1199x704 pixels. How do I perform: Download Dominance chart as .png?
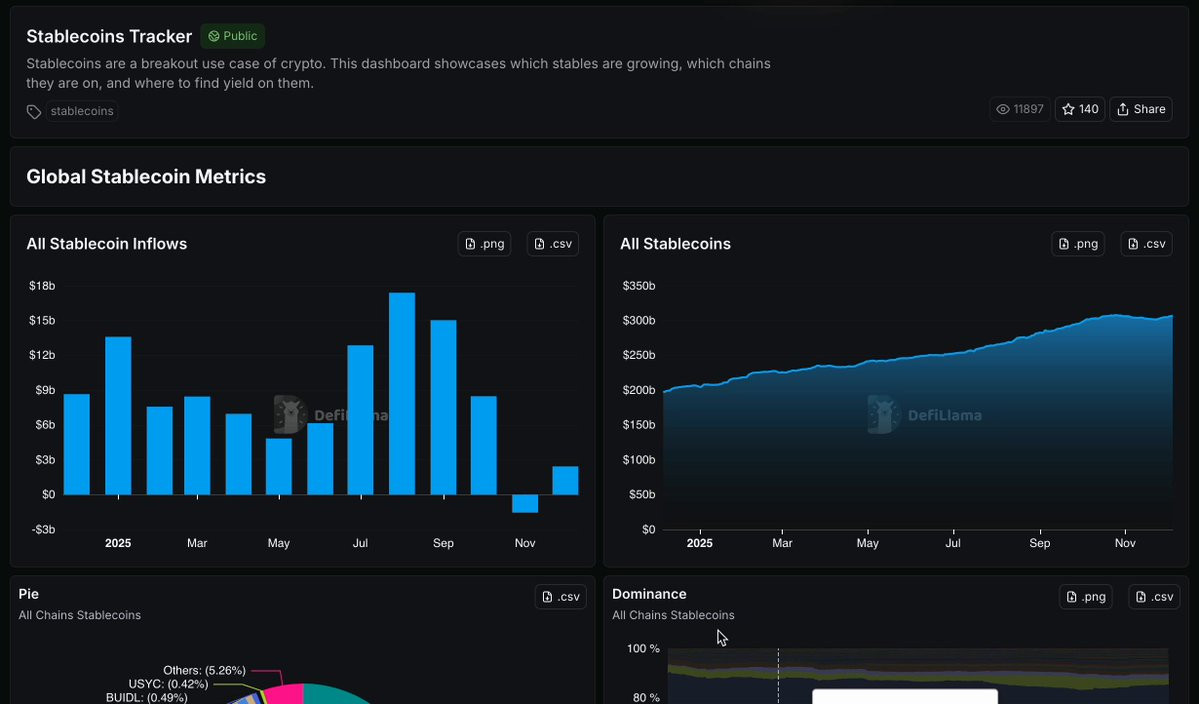pos(1085,597)
